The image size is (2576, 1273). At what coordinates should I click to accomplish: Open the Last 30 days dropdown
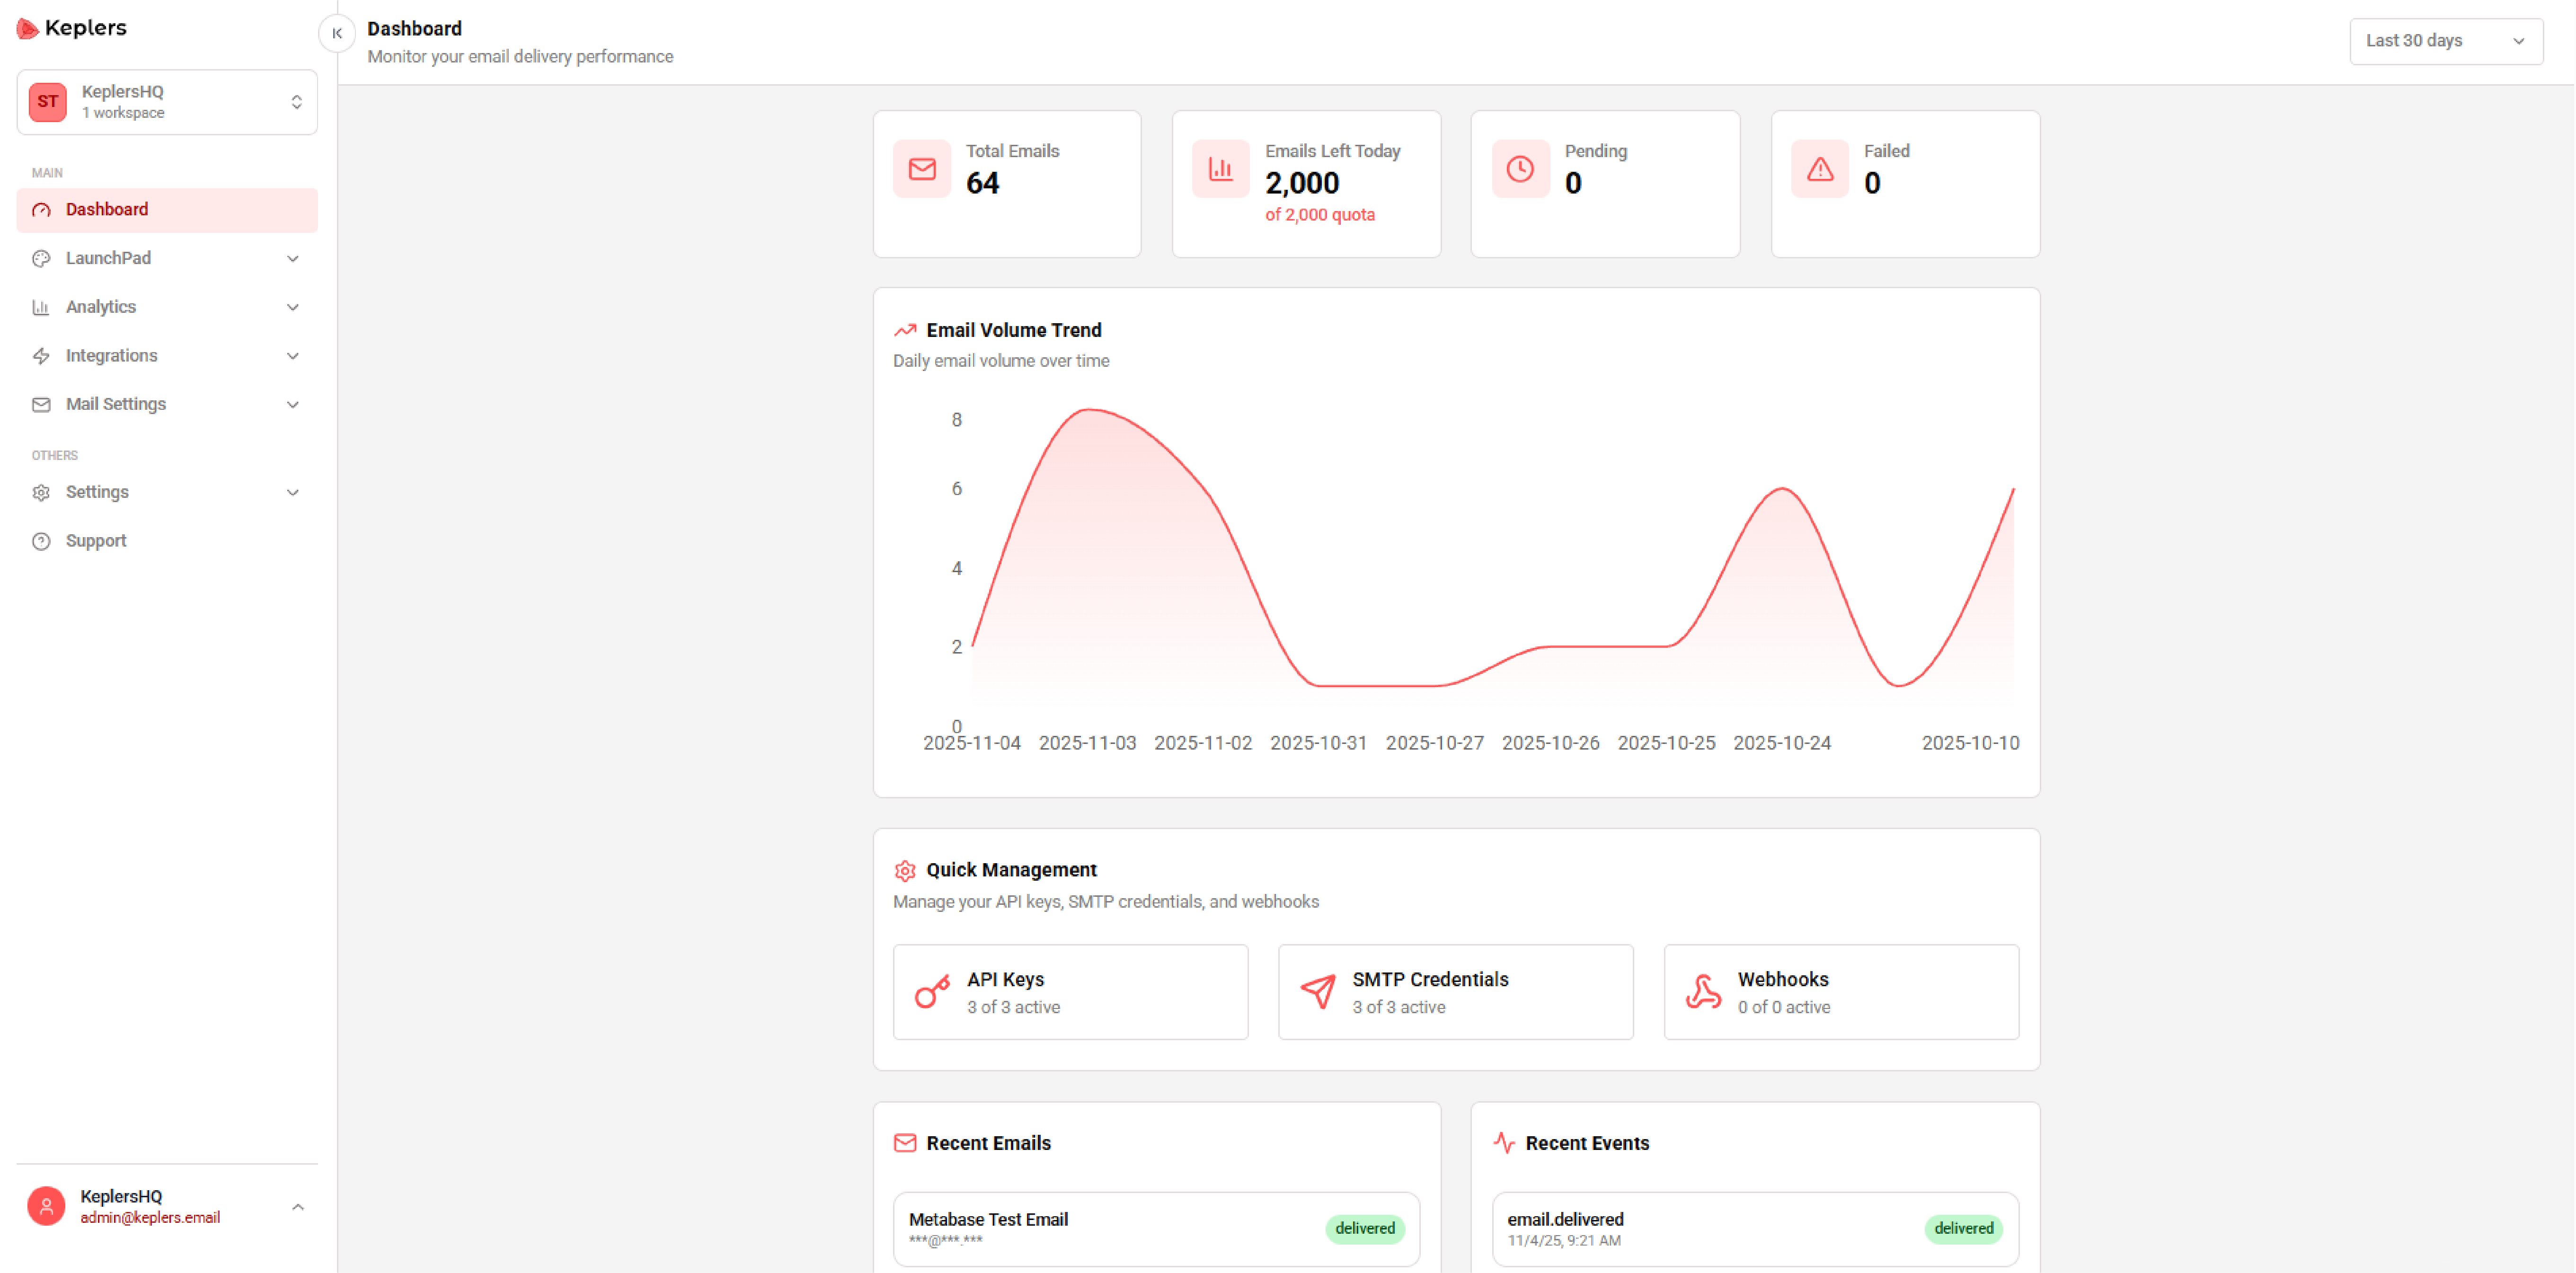(x=2445, y=41)
